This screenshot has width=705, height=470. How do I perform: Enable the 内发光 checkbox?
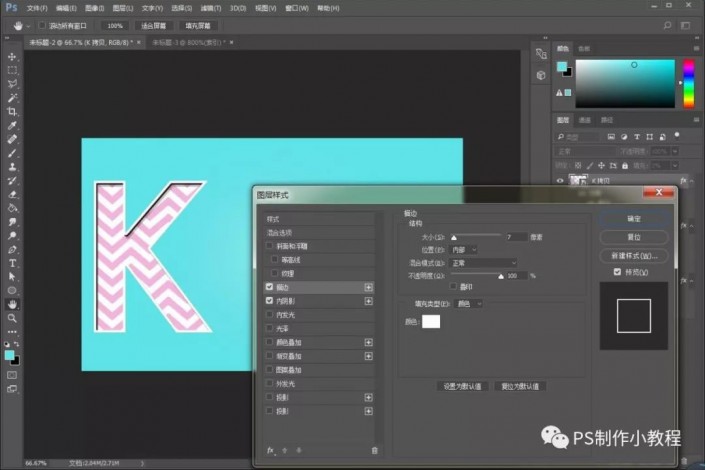pyautogui.click(x=269, y=314)
